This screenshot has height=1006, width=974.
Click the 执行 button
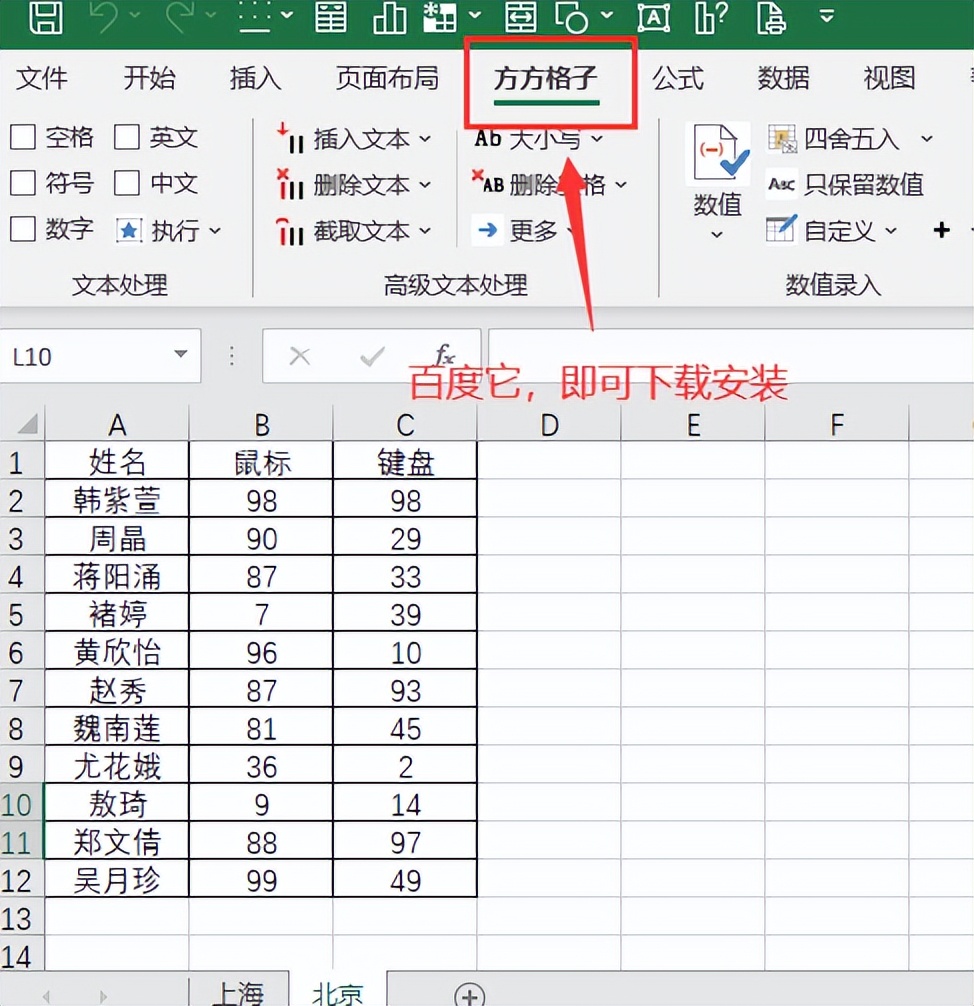(164, 231)
